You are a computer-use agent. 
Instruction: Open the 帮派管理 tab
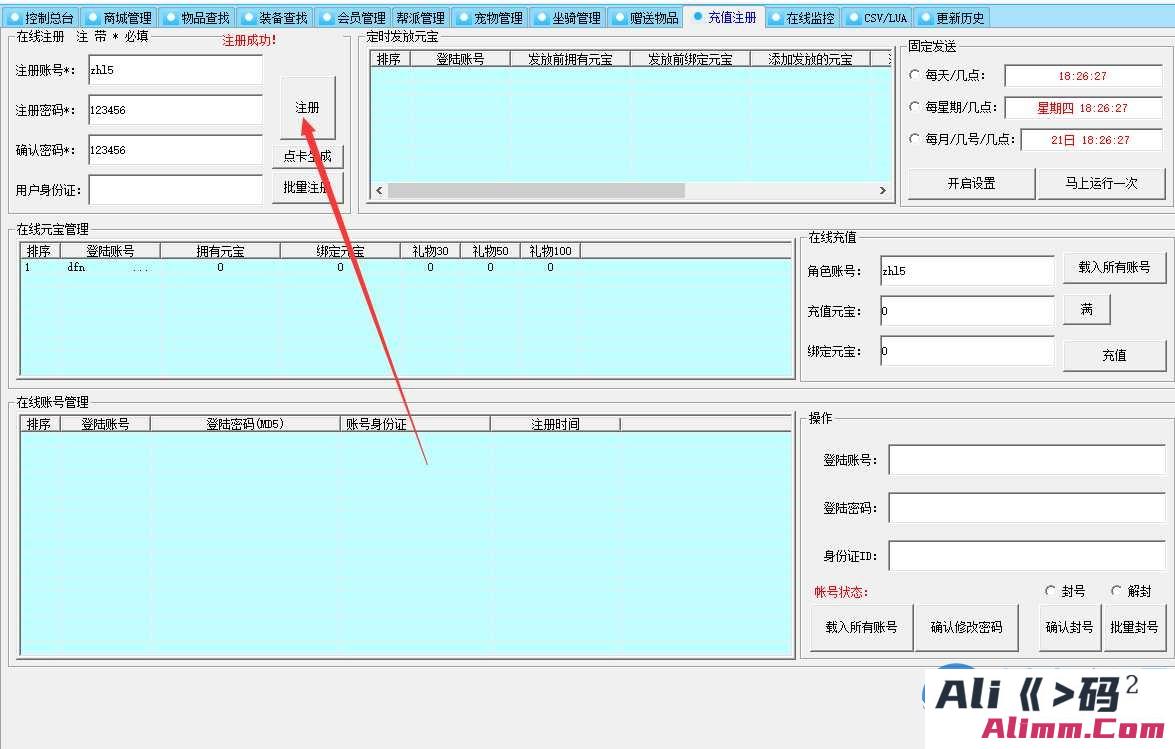pos(420,17)
